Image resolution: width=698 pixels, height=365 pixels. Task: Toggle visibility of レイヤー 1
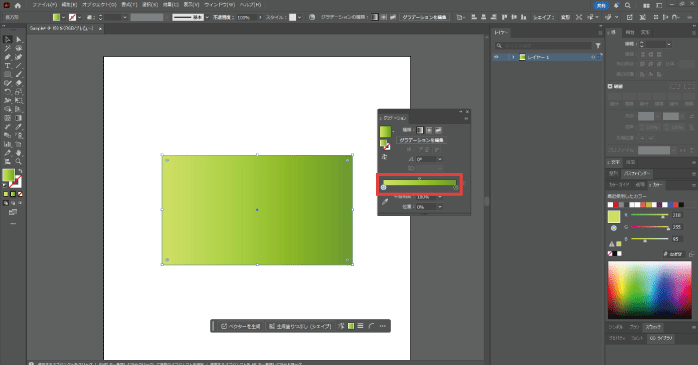pos(497,57)
